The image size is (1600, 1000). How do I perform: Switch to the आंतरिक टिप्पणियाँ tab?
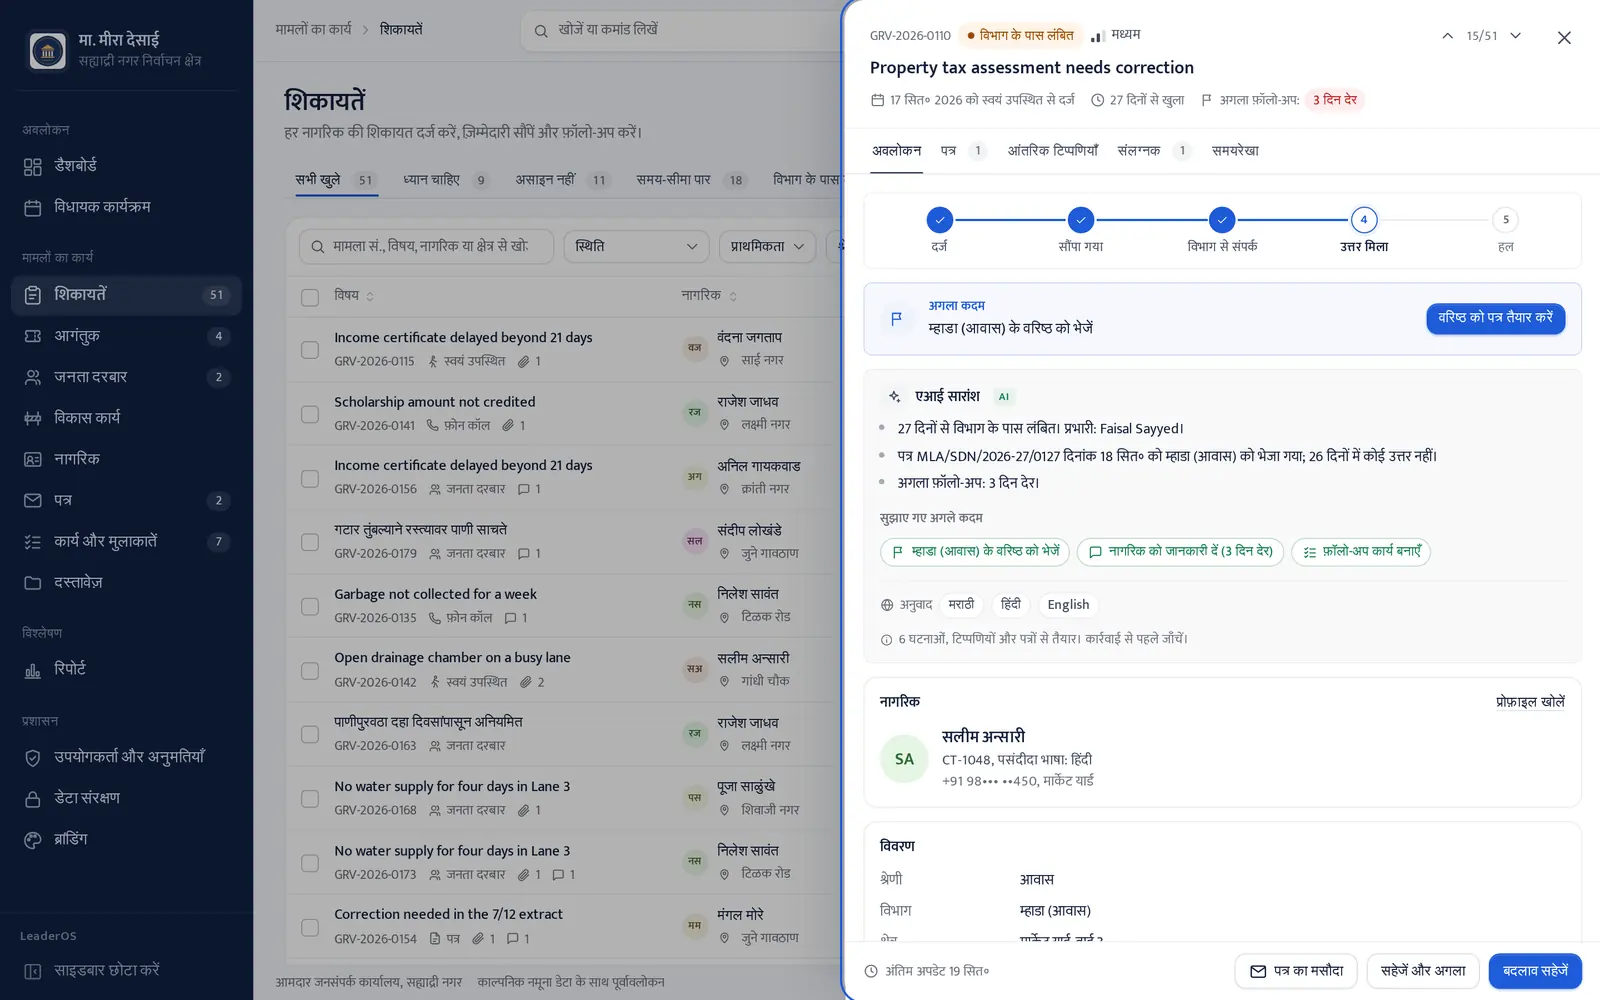click(1052, 151)
